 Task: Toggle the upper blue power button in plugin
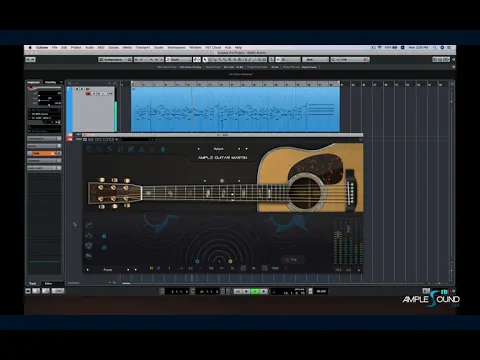(x=104, y=236)
